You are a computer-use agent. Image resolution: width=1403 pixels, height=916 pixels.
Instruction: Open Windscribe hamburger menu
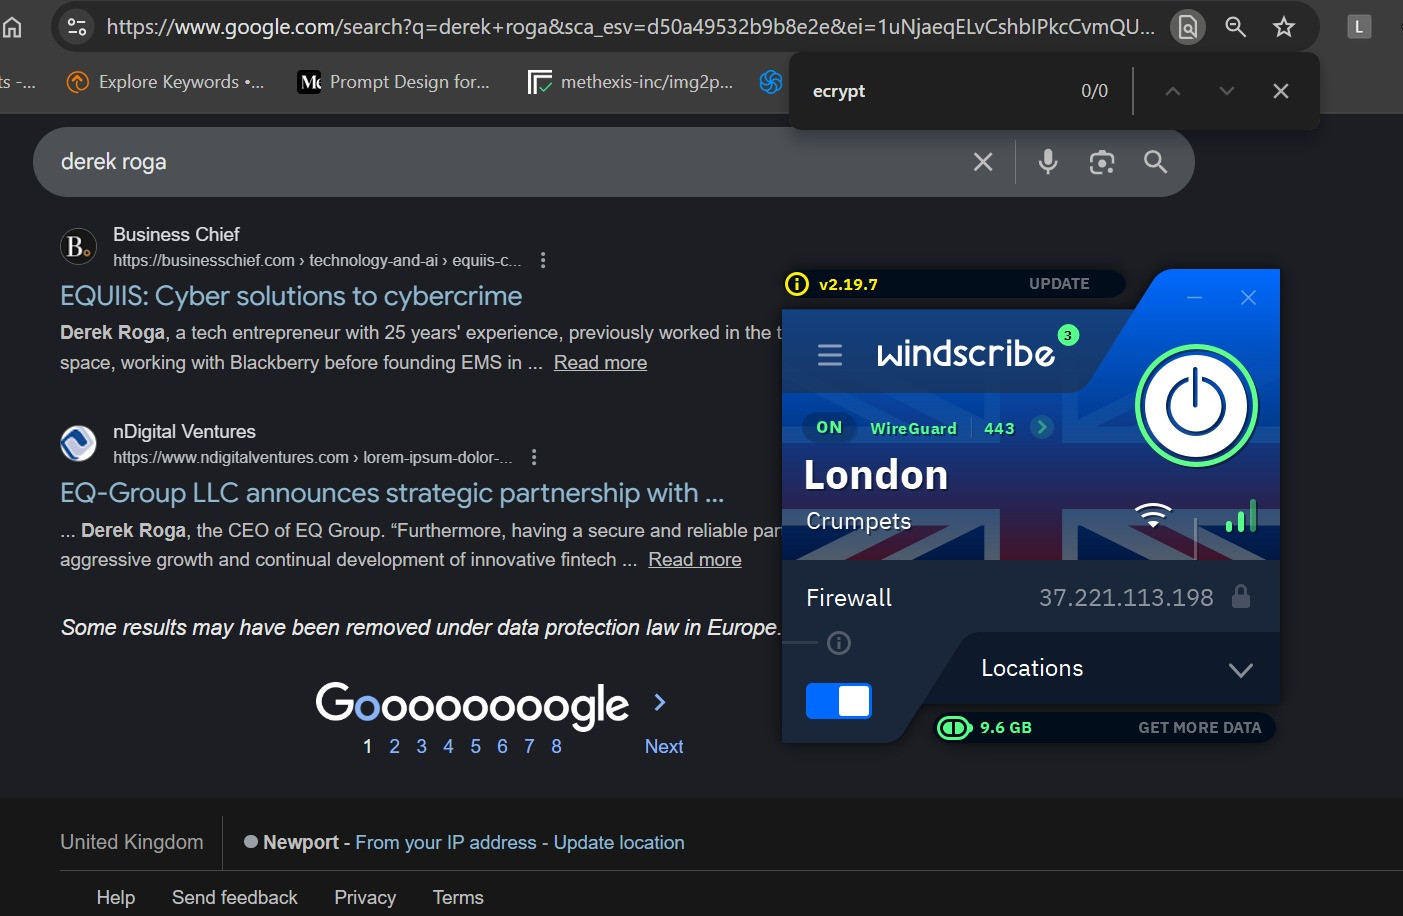830,355
